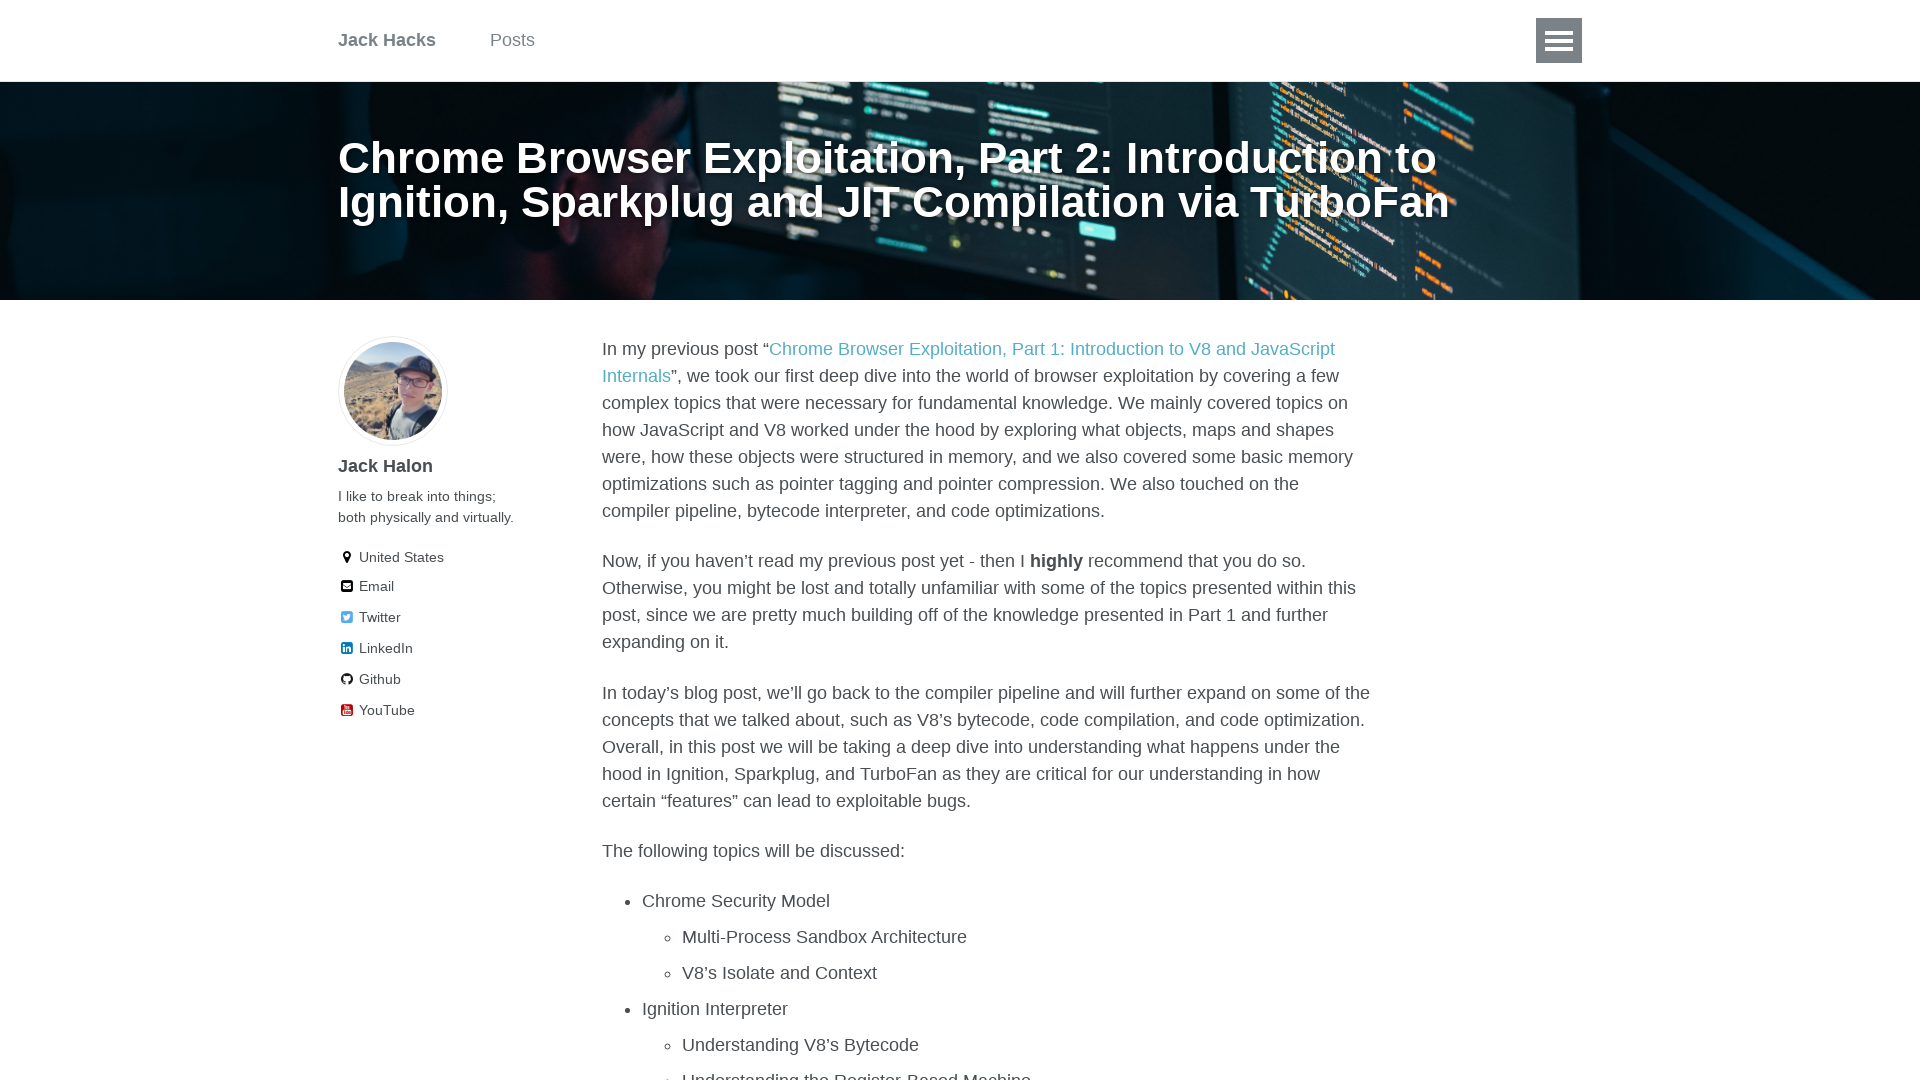Viewport: 1920px width, 1080px height.
Task: Expand the Multi-Process Sandbox Architecture item
Action: click(824, 936)
